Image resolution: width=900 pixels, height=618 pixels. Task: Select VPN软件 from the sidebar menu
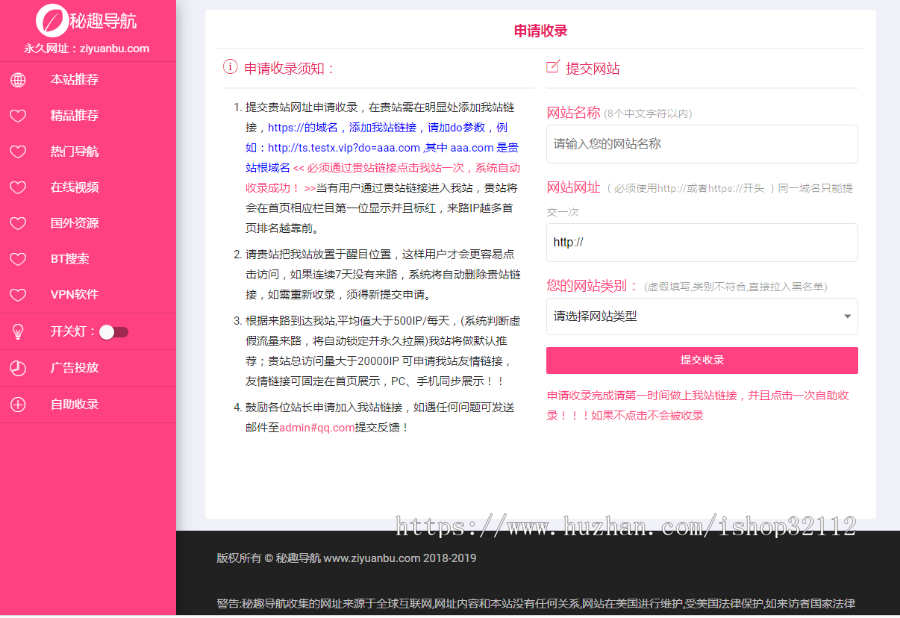click(75, 295)
